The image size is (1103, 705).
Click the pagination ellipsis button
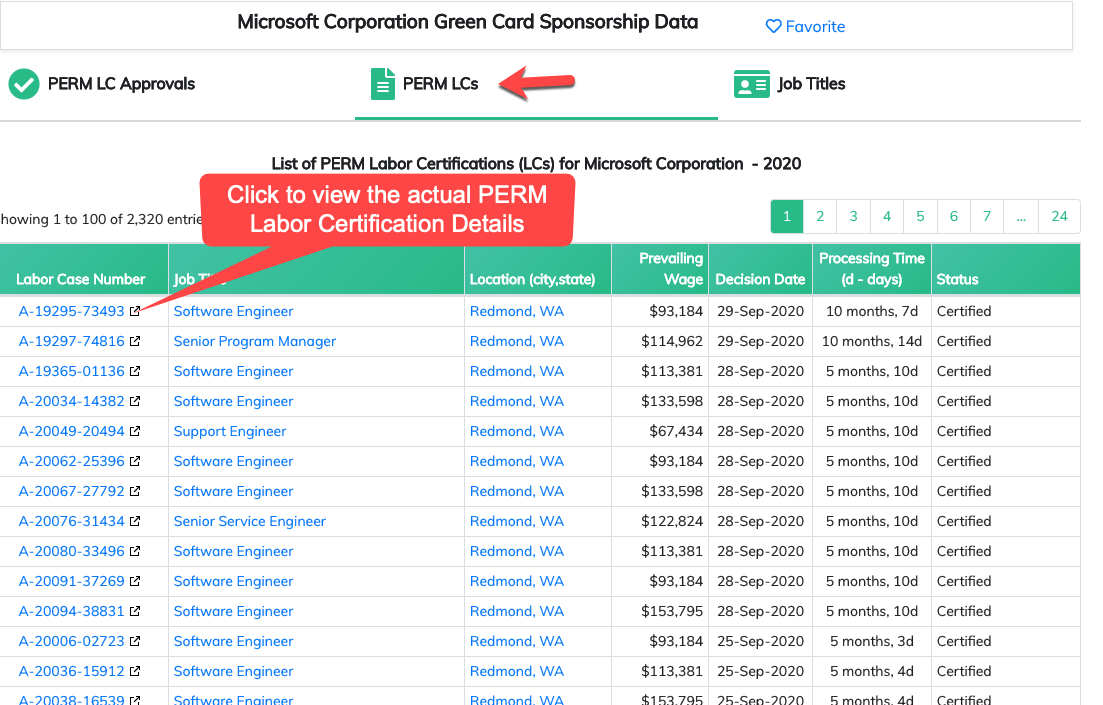(x=1021, y=217)
